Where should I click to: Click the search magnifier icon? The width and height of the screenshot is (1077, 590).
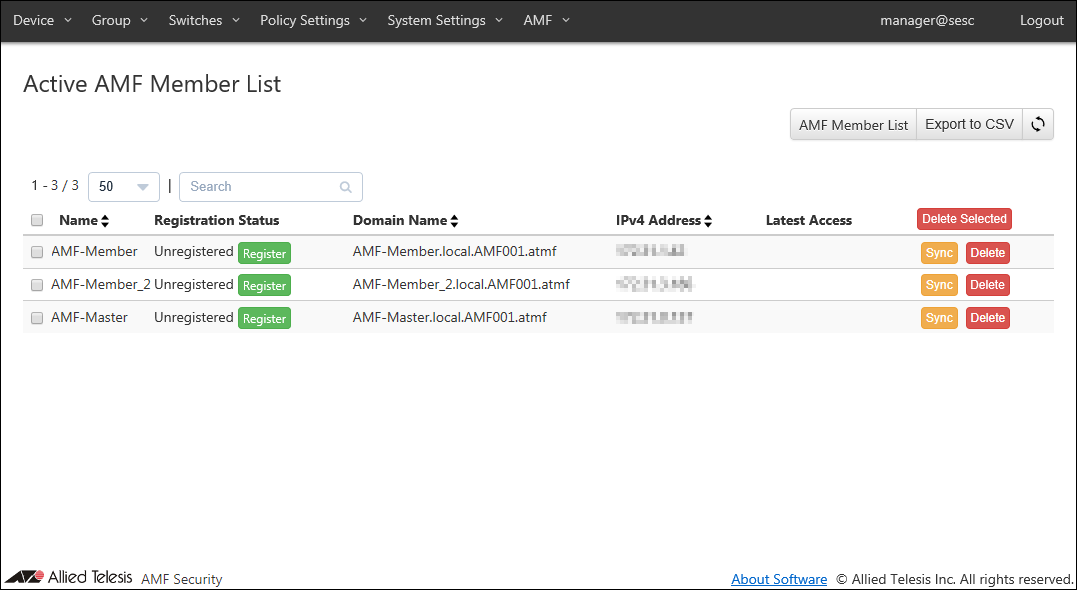[x=346, y=187]
